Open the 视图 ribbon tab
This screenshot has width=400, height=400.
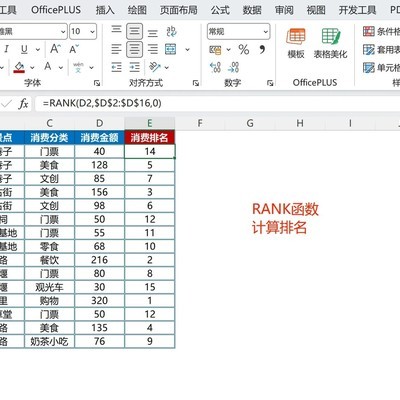316,10
